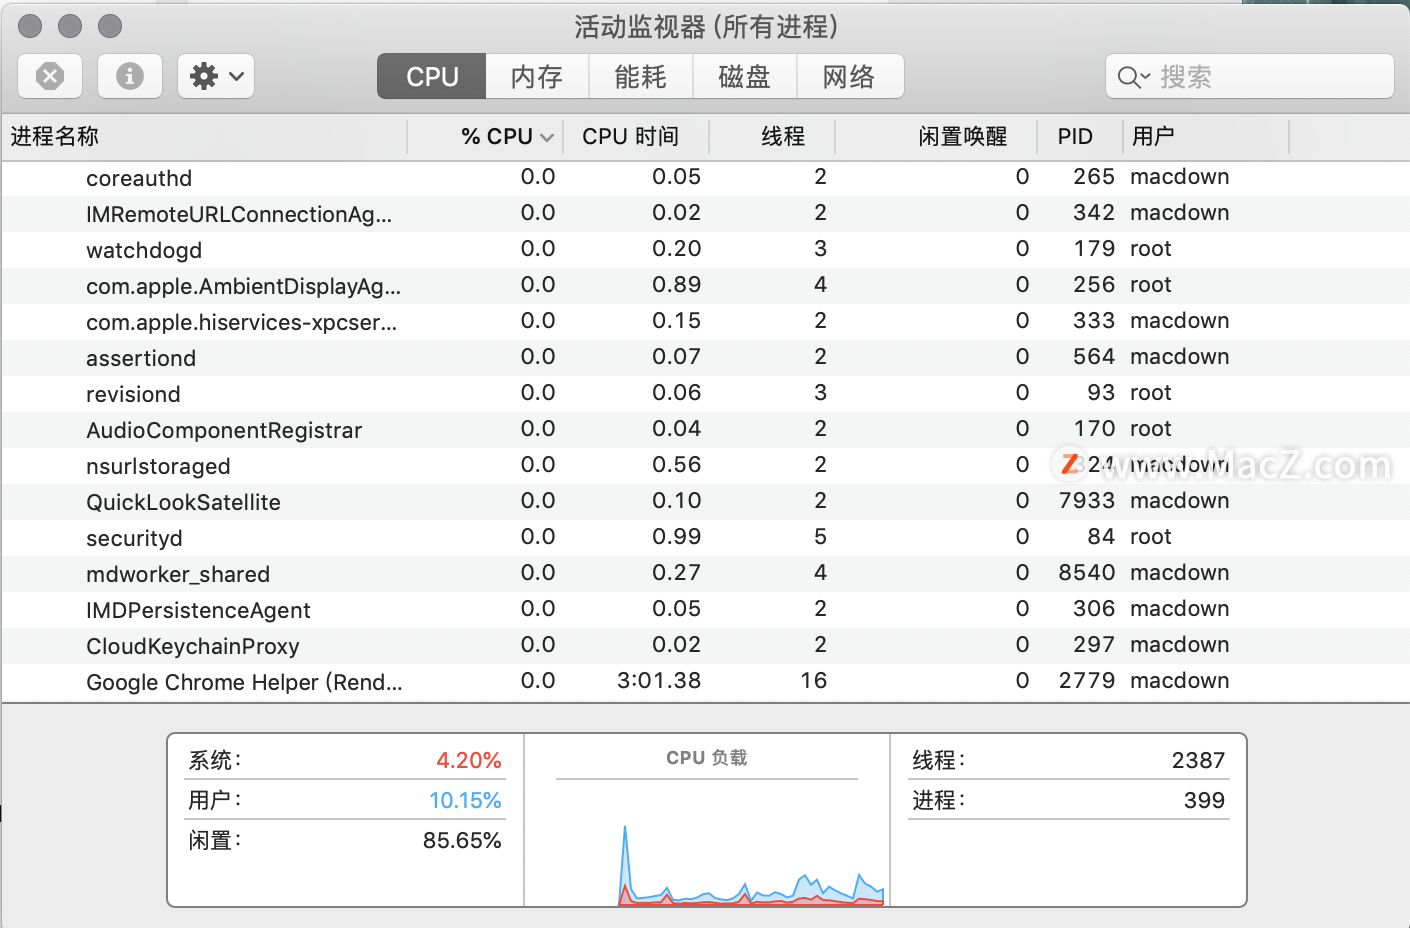Select the watchdogd process row
The width and height of the screenshot is (1410, 928).
pos(705,249)
